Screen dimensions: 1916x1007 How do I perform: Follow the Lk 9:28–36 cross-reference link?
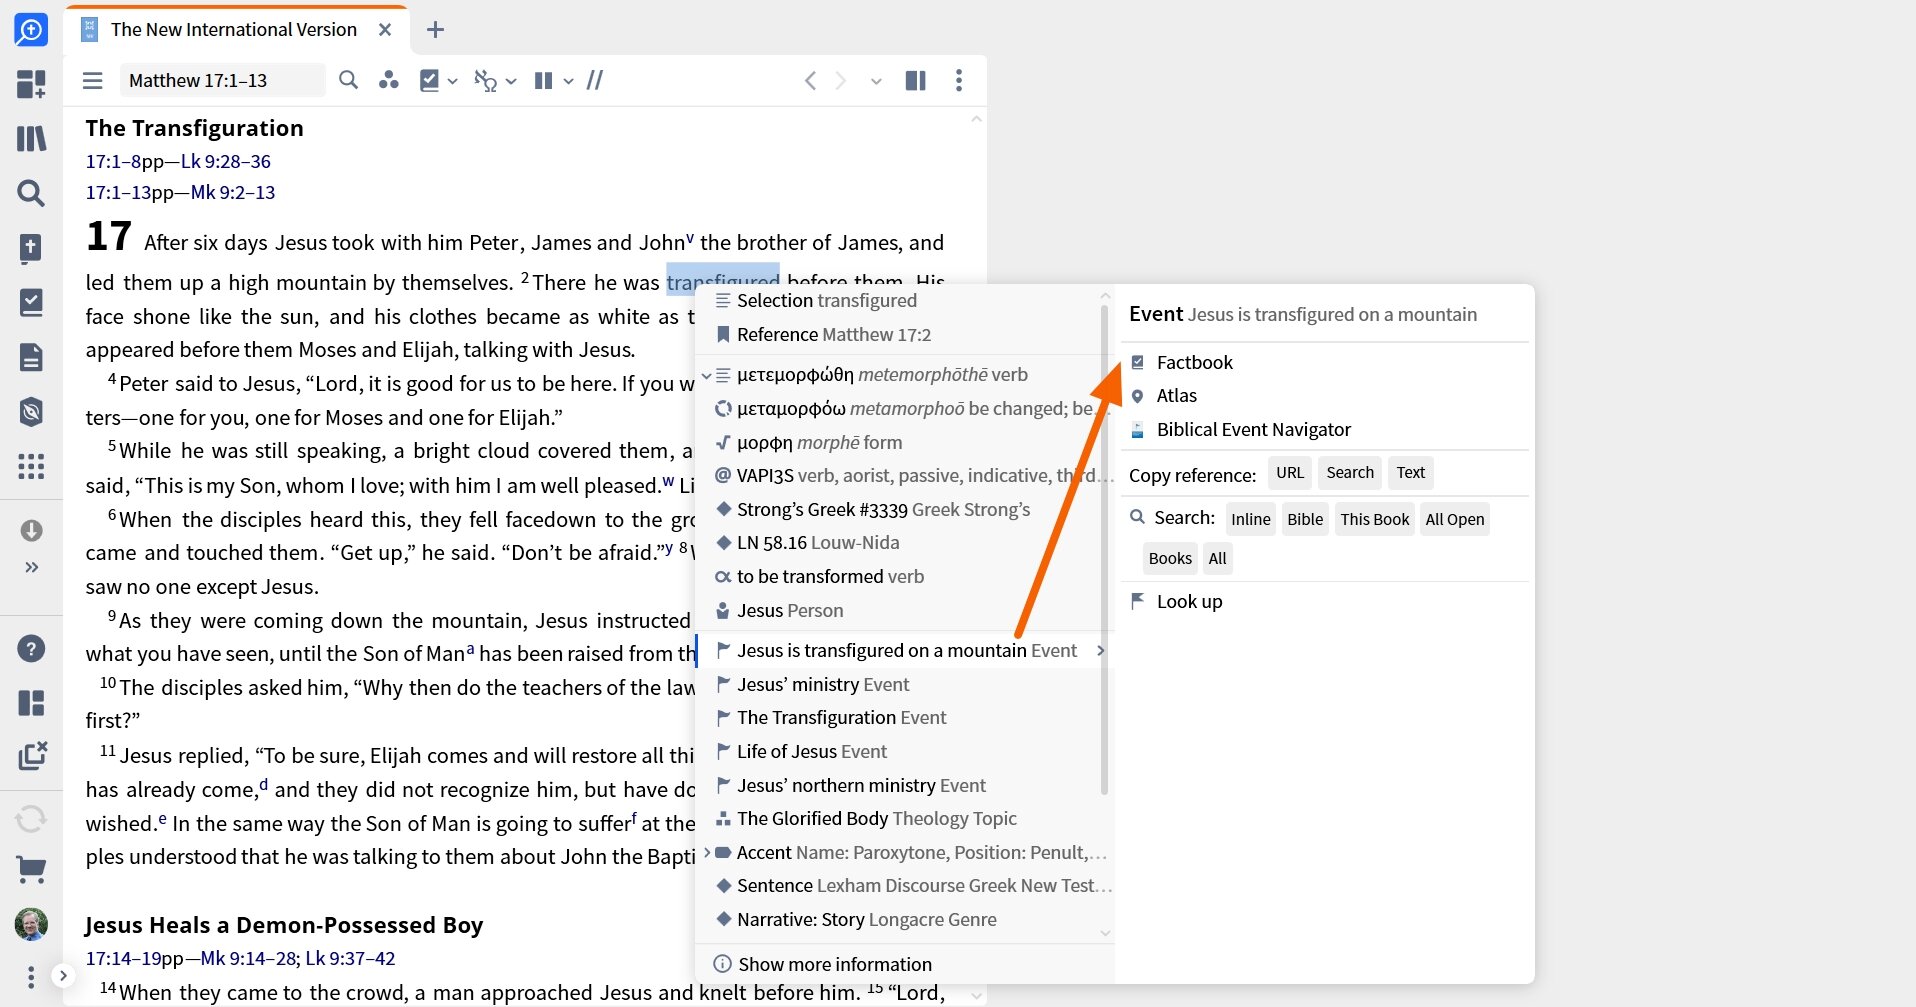225,161
